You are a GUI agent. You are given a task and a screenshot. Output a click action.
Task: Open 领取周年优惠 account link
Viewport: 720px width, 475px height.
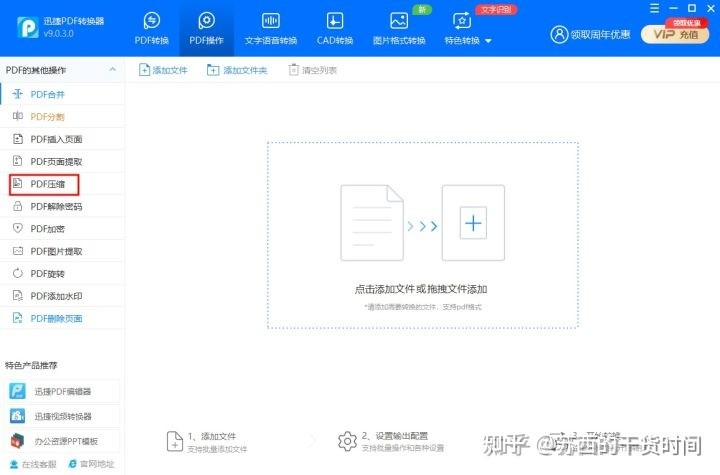[x=591, y=34]
